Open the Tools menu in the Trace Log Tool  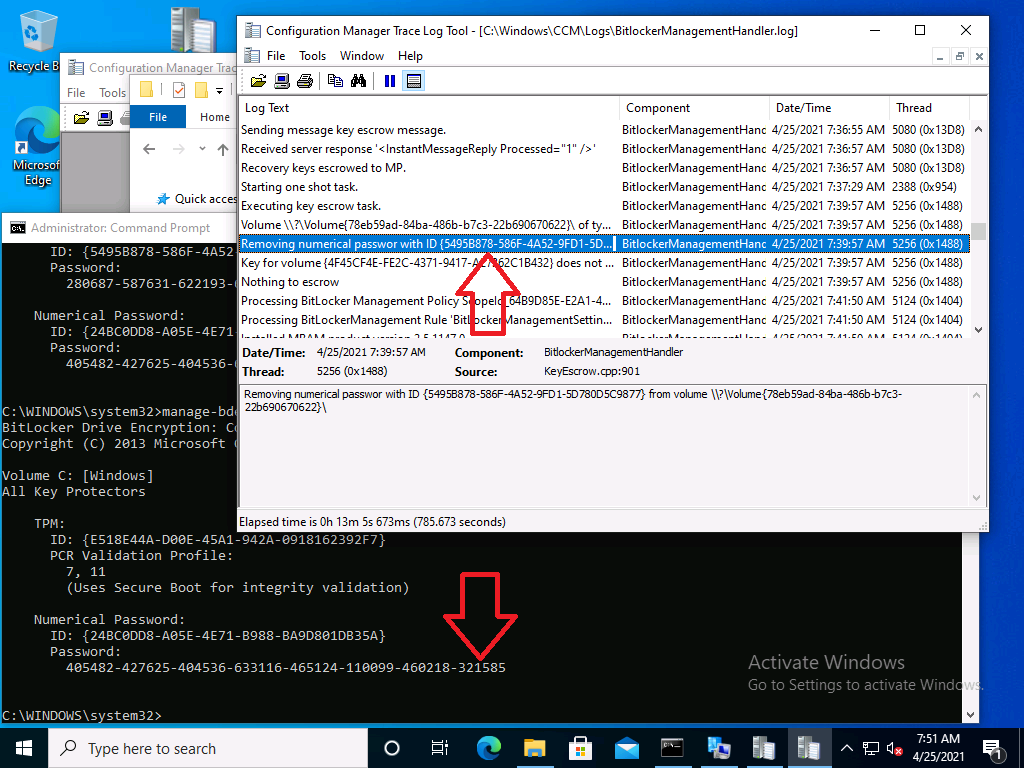[312, 56]
